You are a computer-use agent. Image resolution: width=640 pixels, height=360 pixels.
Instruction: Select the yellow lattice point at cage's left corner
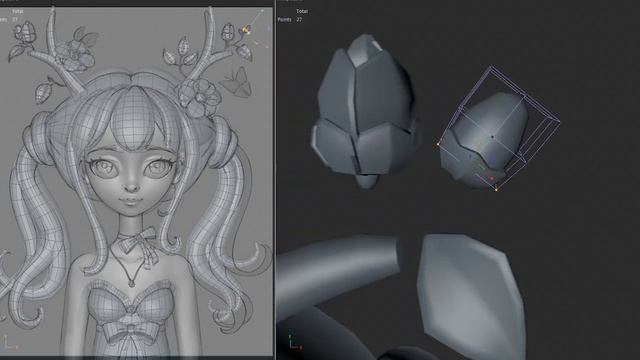tap(438, 144)
